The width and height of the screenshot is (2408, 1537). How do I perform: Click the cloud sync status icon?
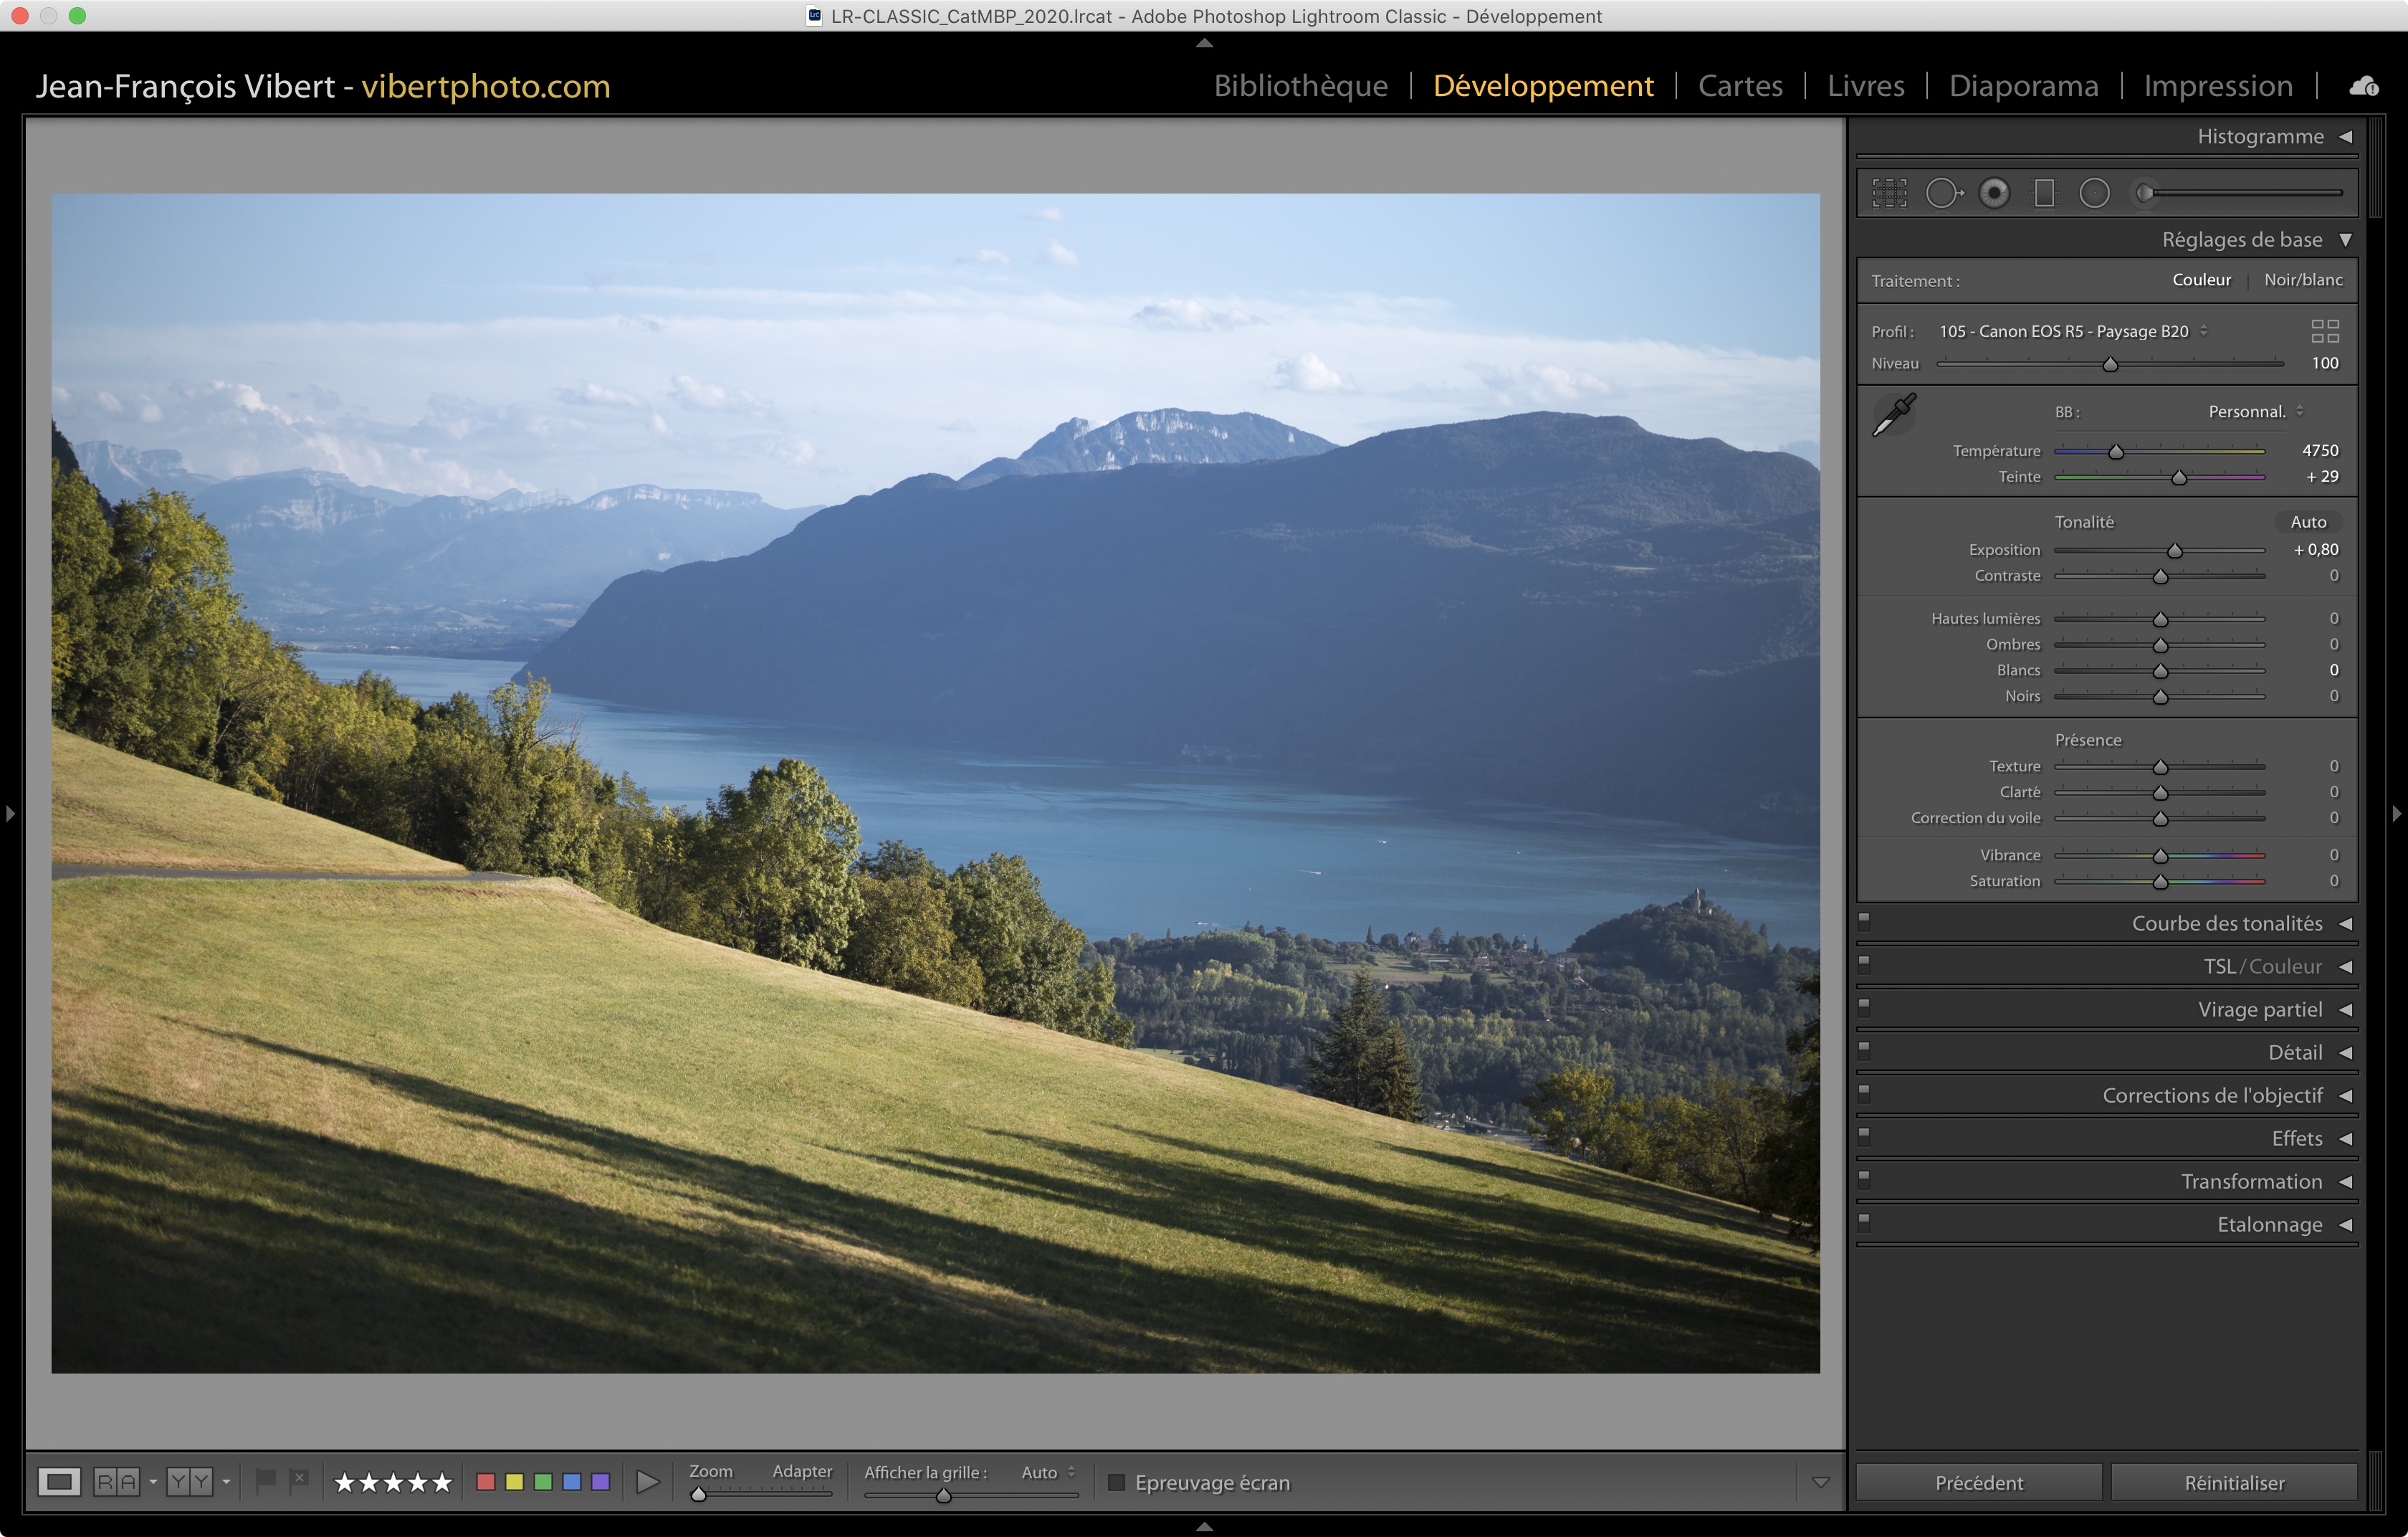point(2364,87)
